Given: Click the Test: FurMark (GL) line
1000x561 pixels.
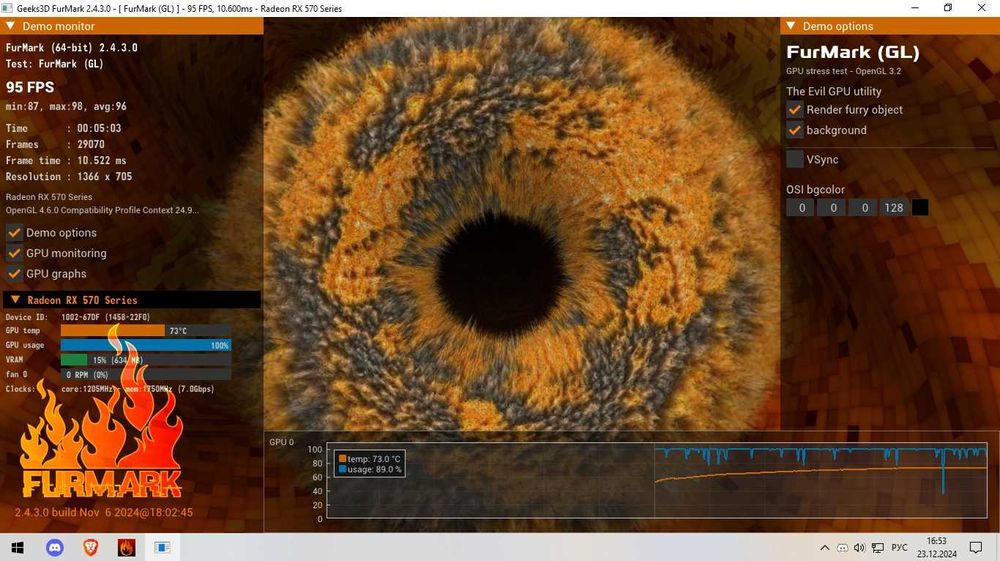Looking at the screenshot, I should tap(55, 64).
